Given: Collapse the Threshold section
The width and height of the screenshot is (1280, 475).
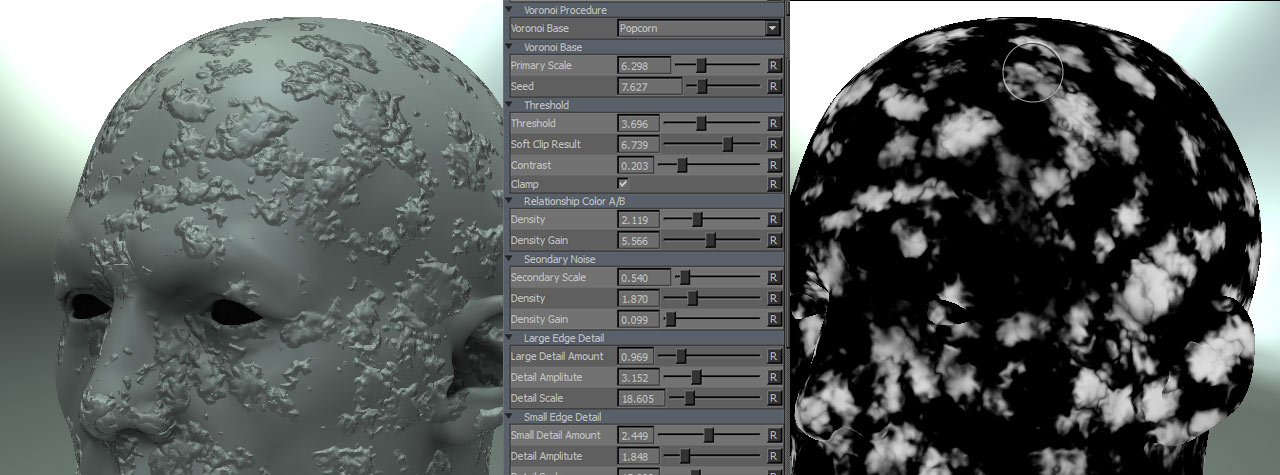Looking at the screenshot, I should coord(514,105).
